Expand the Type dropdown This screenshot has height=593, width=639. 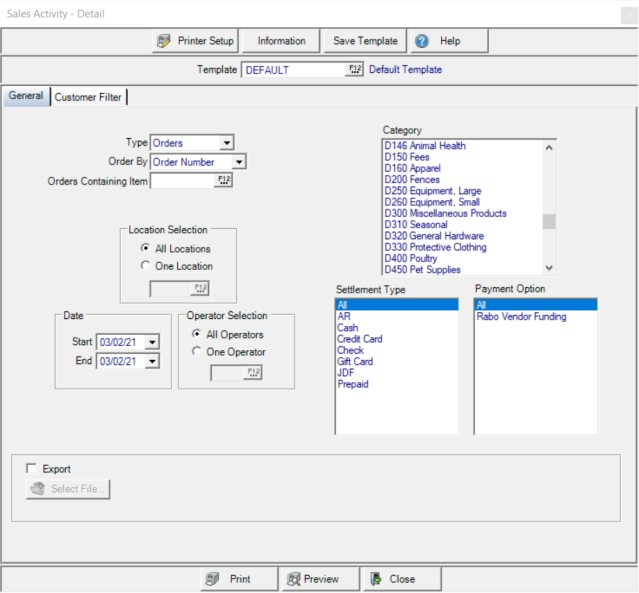(227, 143)
